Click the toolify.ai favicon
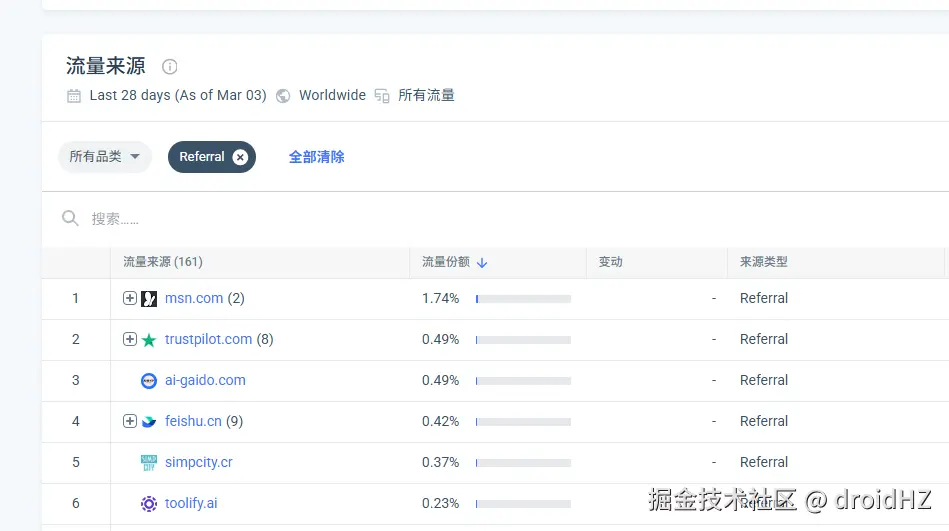The image size is (949, 531). click(x=149, y=503)
